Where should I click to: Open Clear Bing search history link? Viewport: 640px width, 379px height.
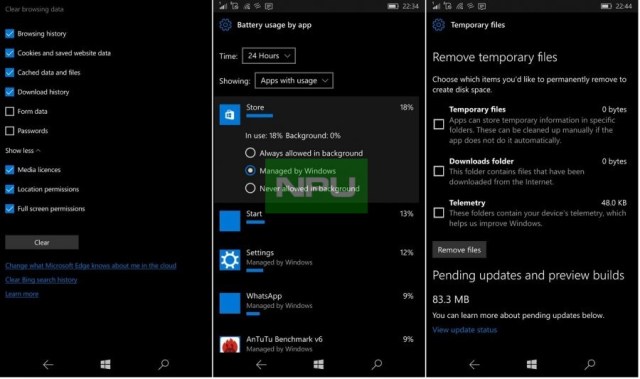pos(41,280)
